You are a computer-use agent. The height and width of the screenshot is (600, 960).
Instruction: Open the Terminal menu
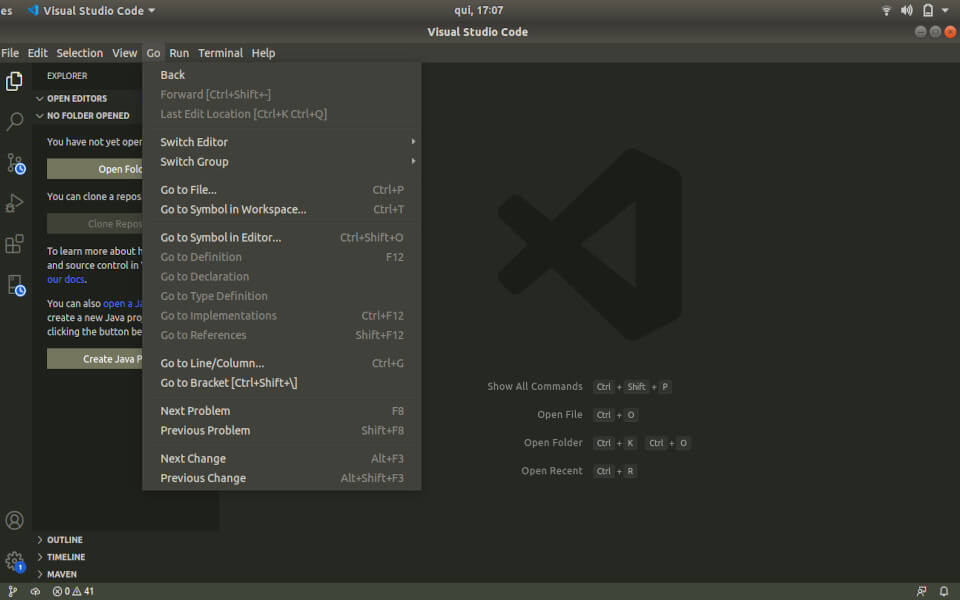pos(220,53)
